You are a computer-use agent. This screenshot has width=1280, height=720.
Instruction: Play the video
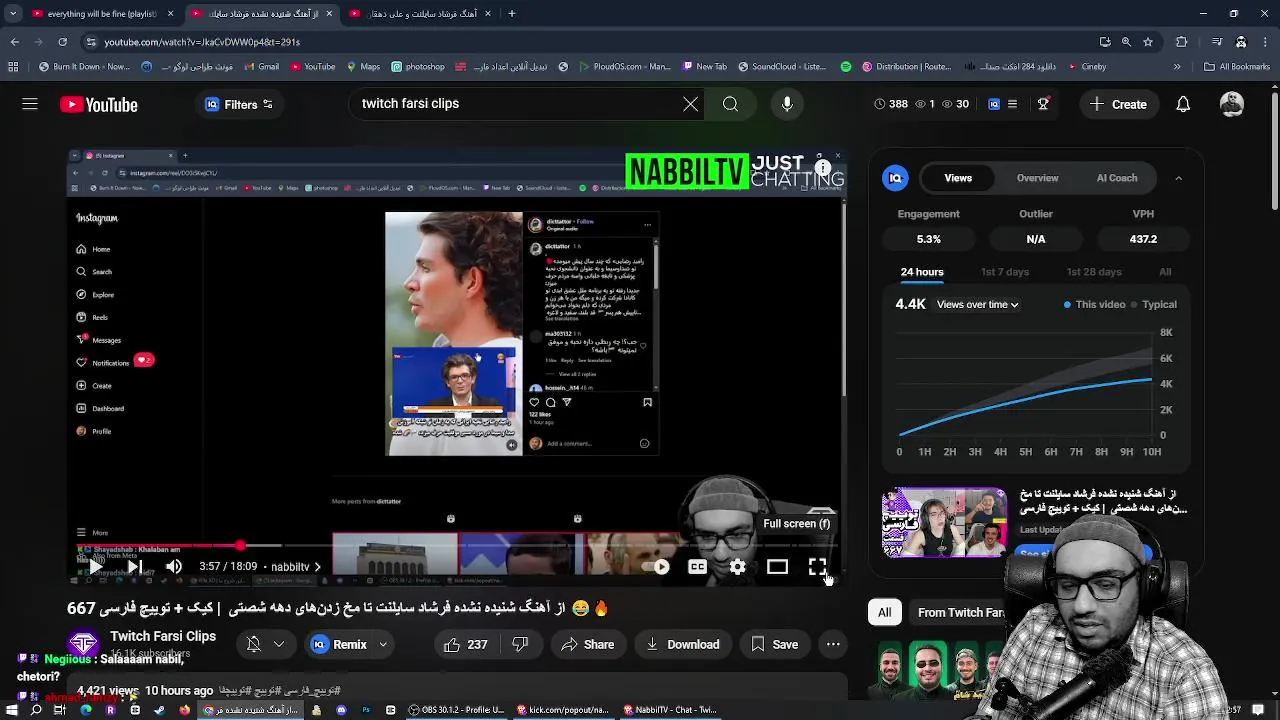click(x=95, y=567)
